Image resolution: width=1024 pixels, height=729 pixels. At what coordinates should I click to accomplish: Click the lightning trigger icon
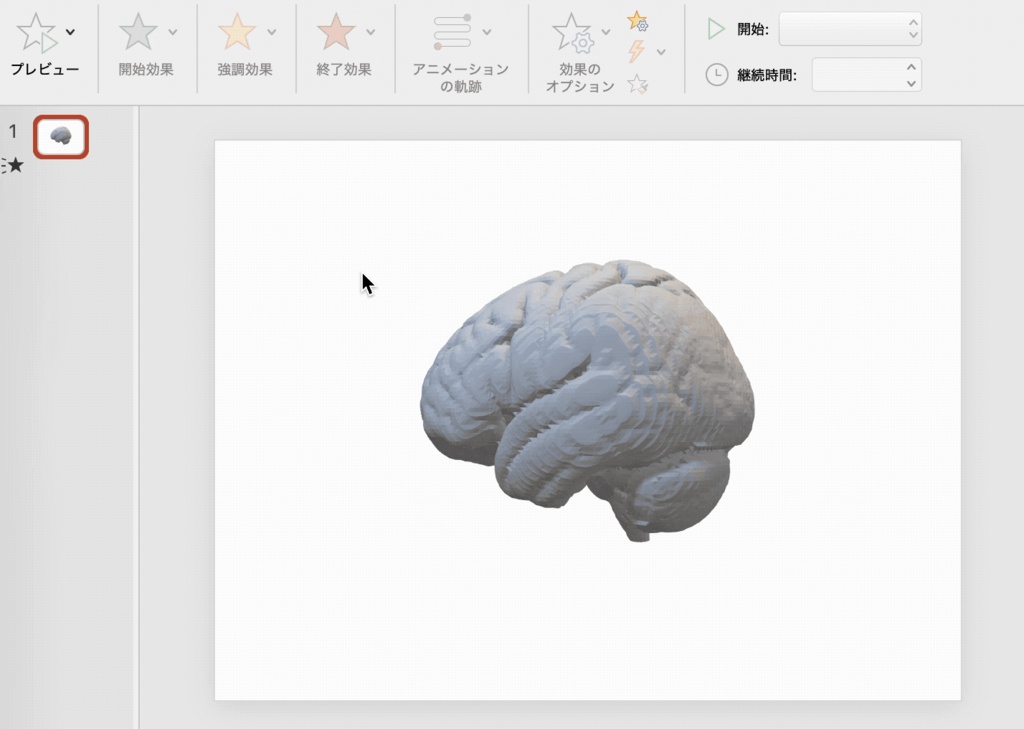coord(637,50)
